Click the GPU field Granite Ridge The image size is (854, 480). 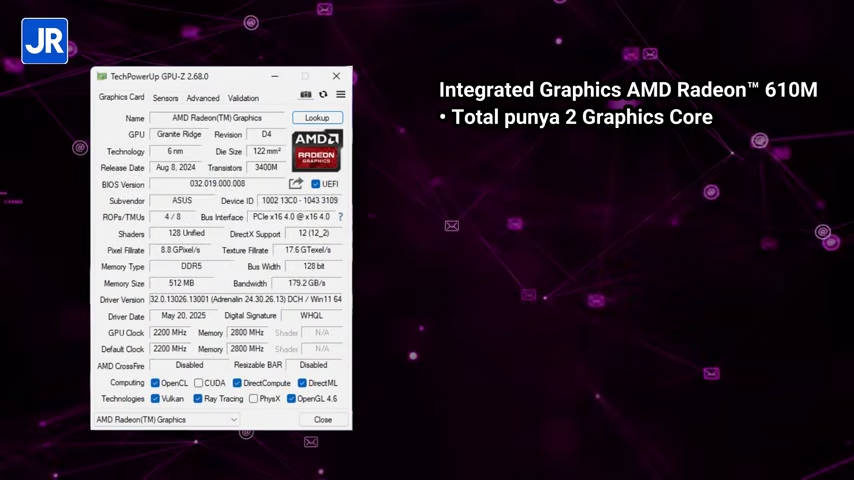click(x=179, y=134)
